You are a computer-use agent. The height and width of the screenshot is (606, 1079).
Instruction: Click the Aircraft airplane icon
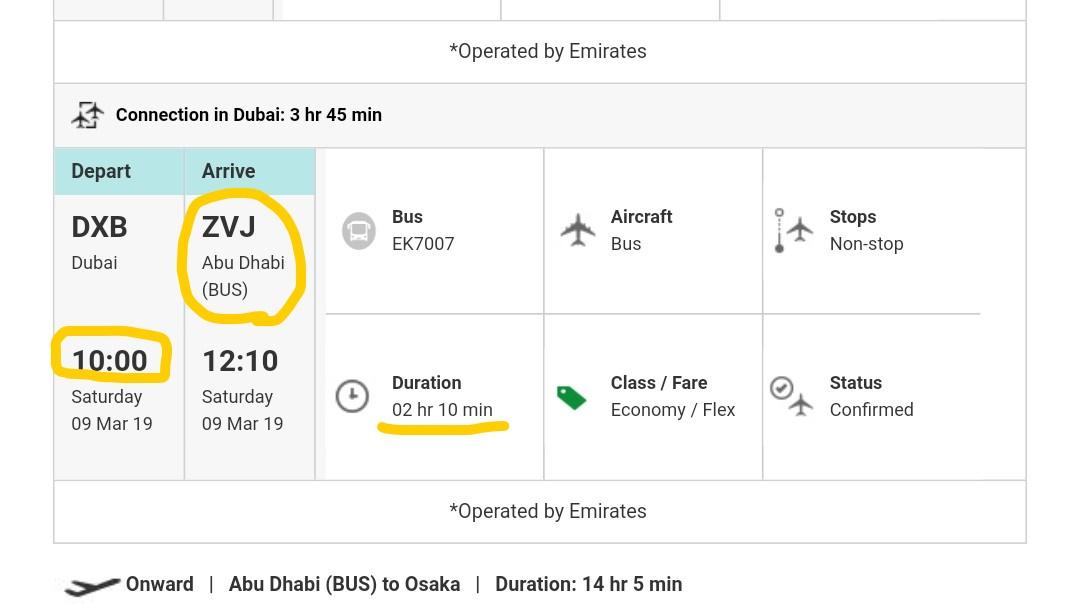coord(578,230)
